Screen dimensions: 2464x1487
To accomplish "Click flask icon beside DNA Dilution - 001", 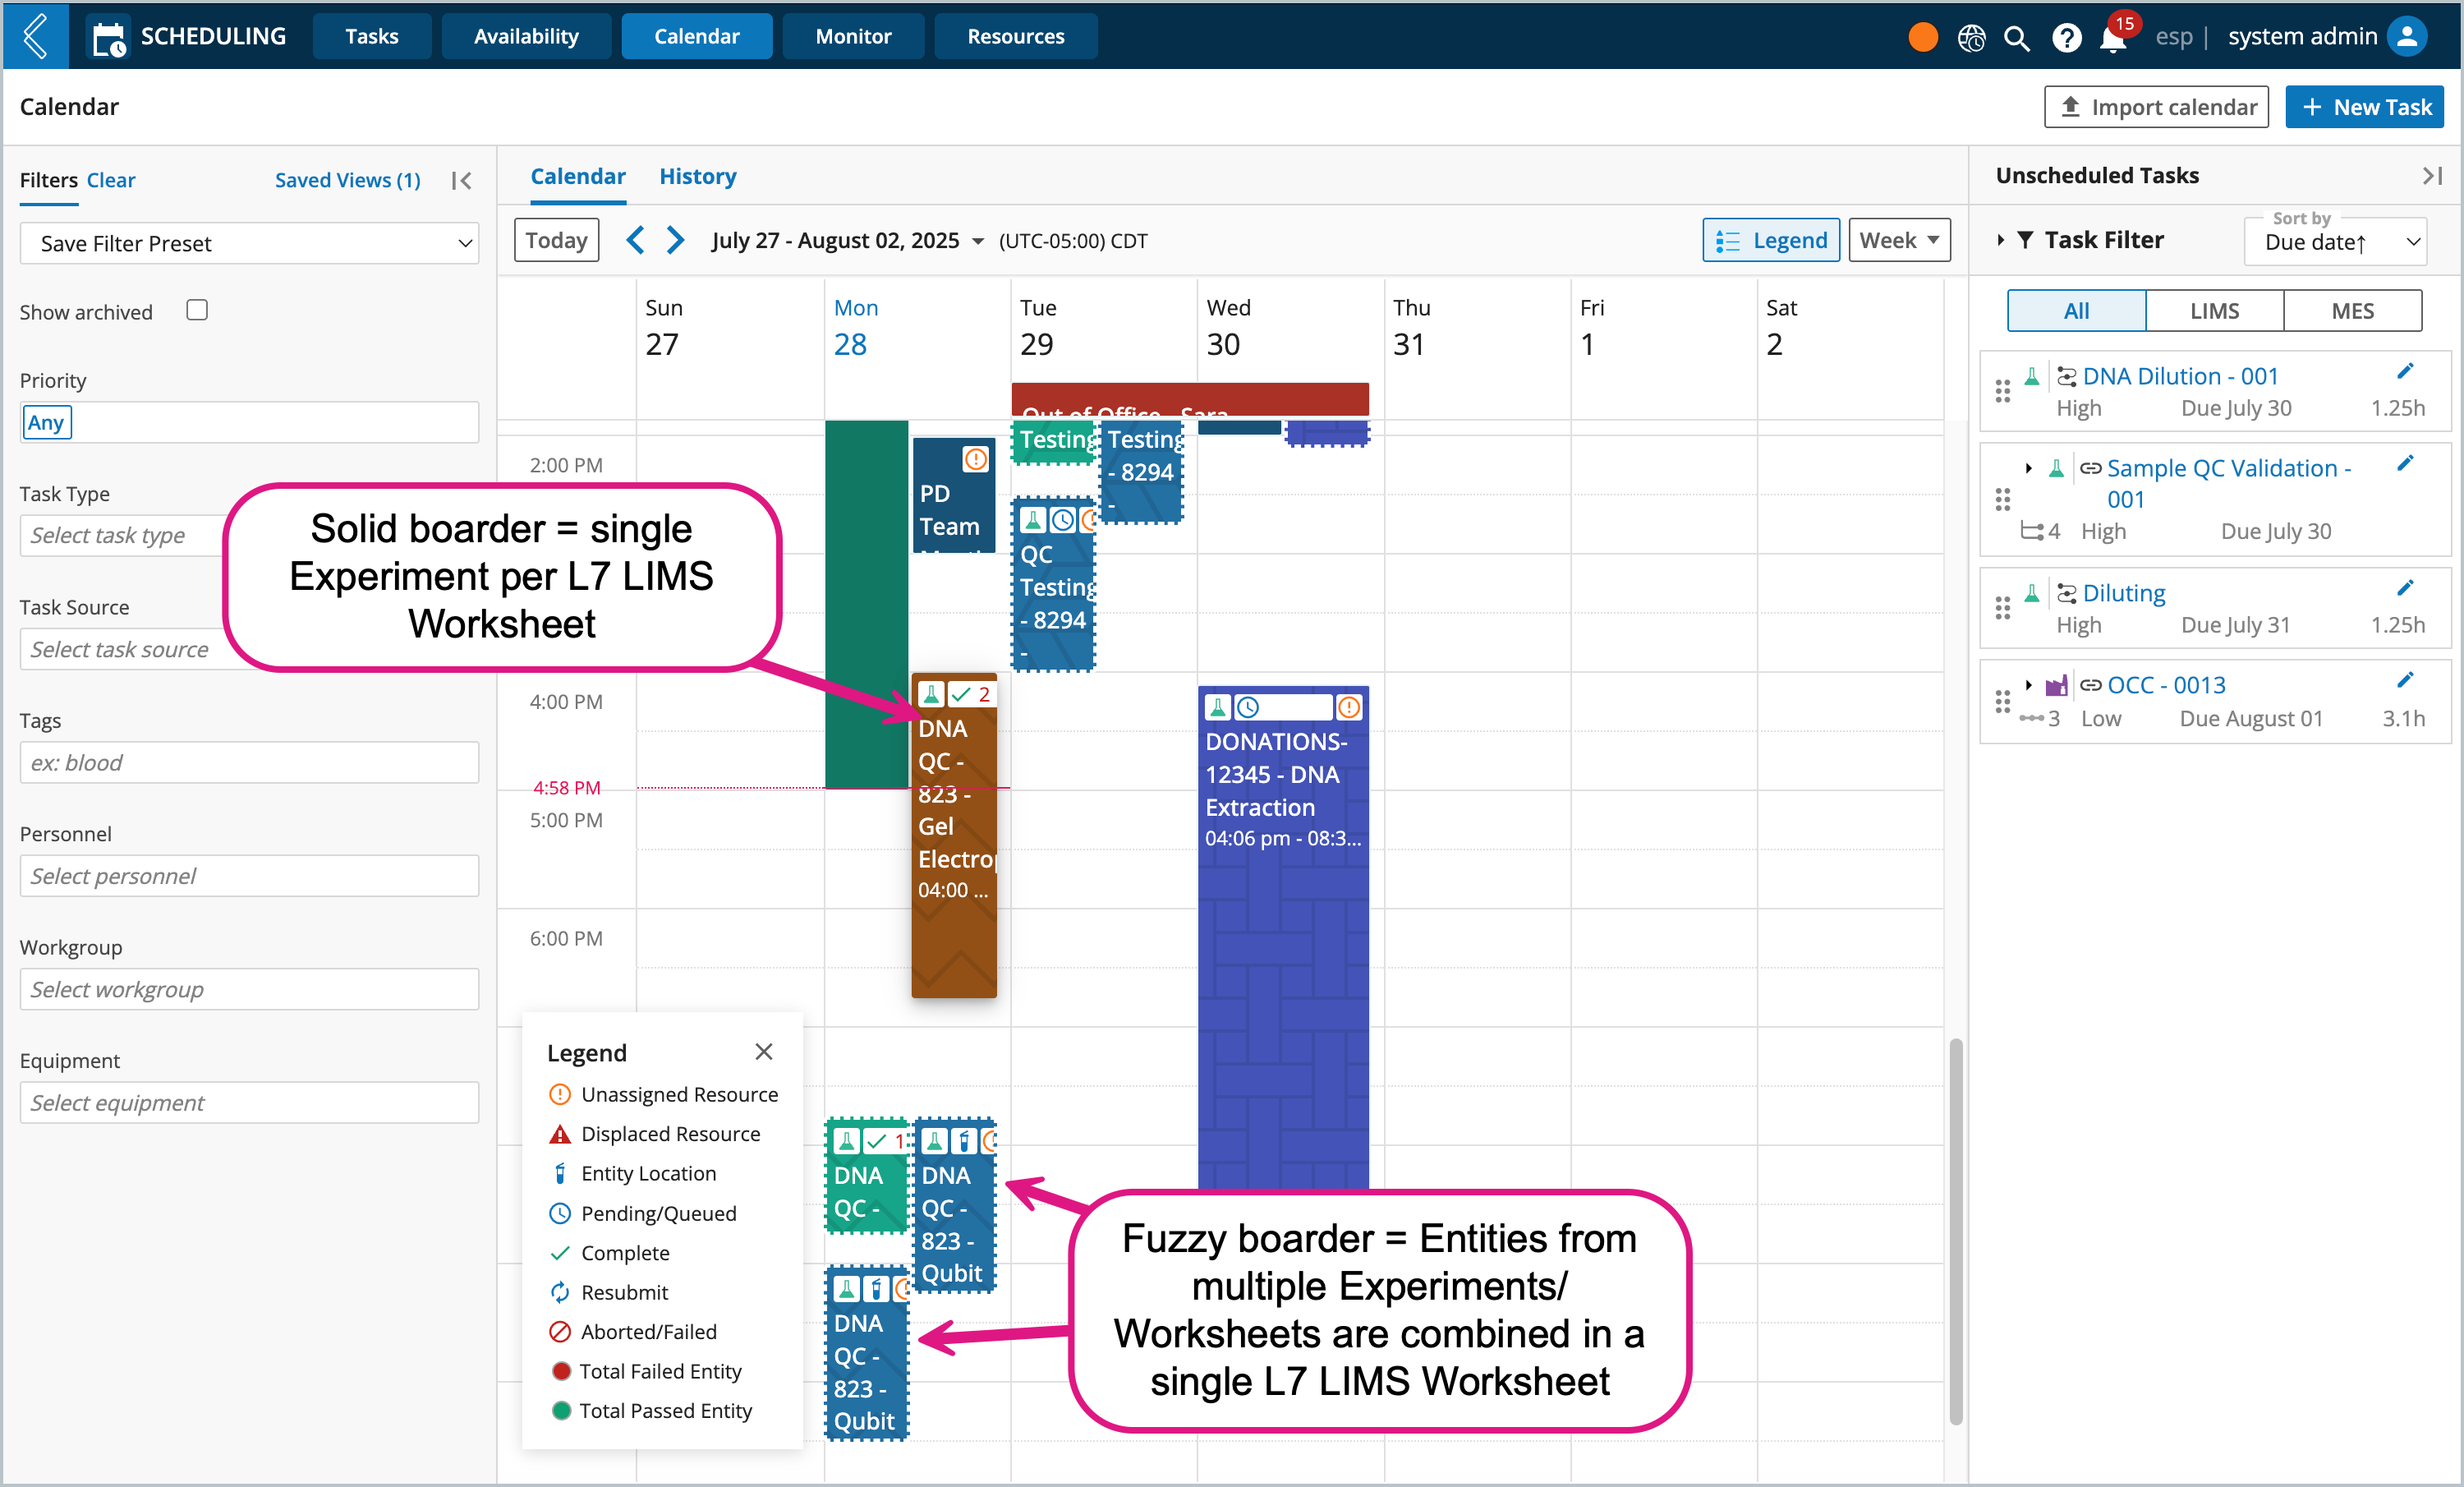I will pyautogui.click(x=2032, y=377).
